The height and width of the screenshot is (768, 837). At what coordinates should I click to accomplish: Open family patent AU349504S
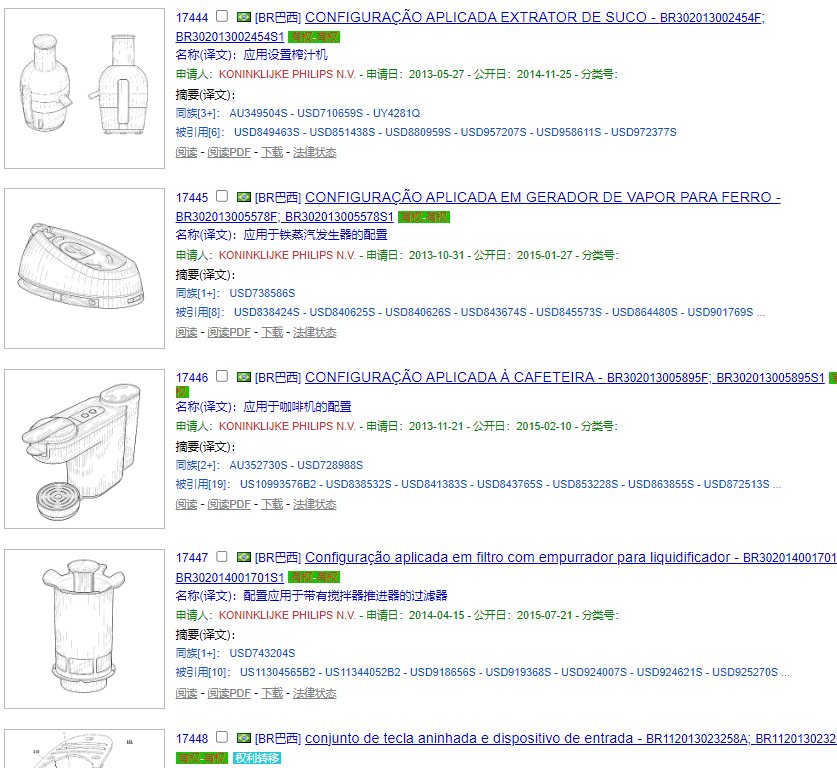click(258, 113)
